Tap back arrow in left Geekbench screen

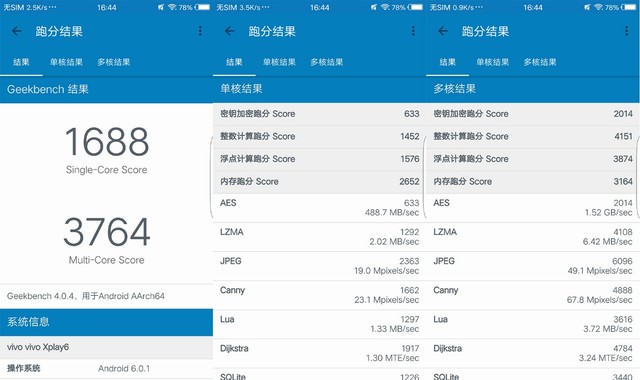point(17,31)
